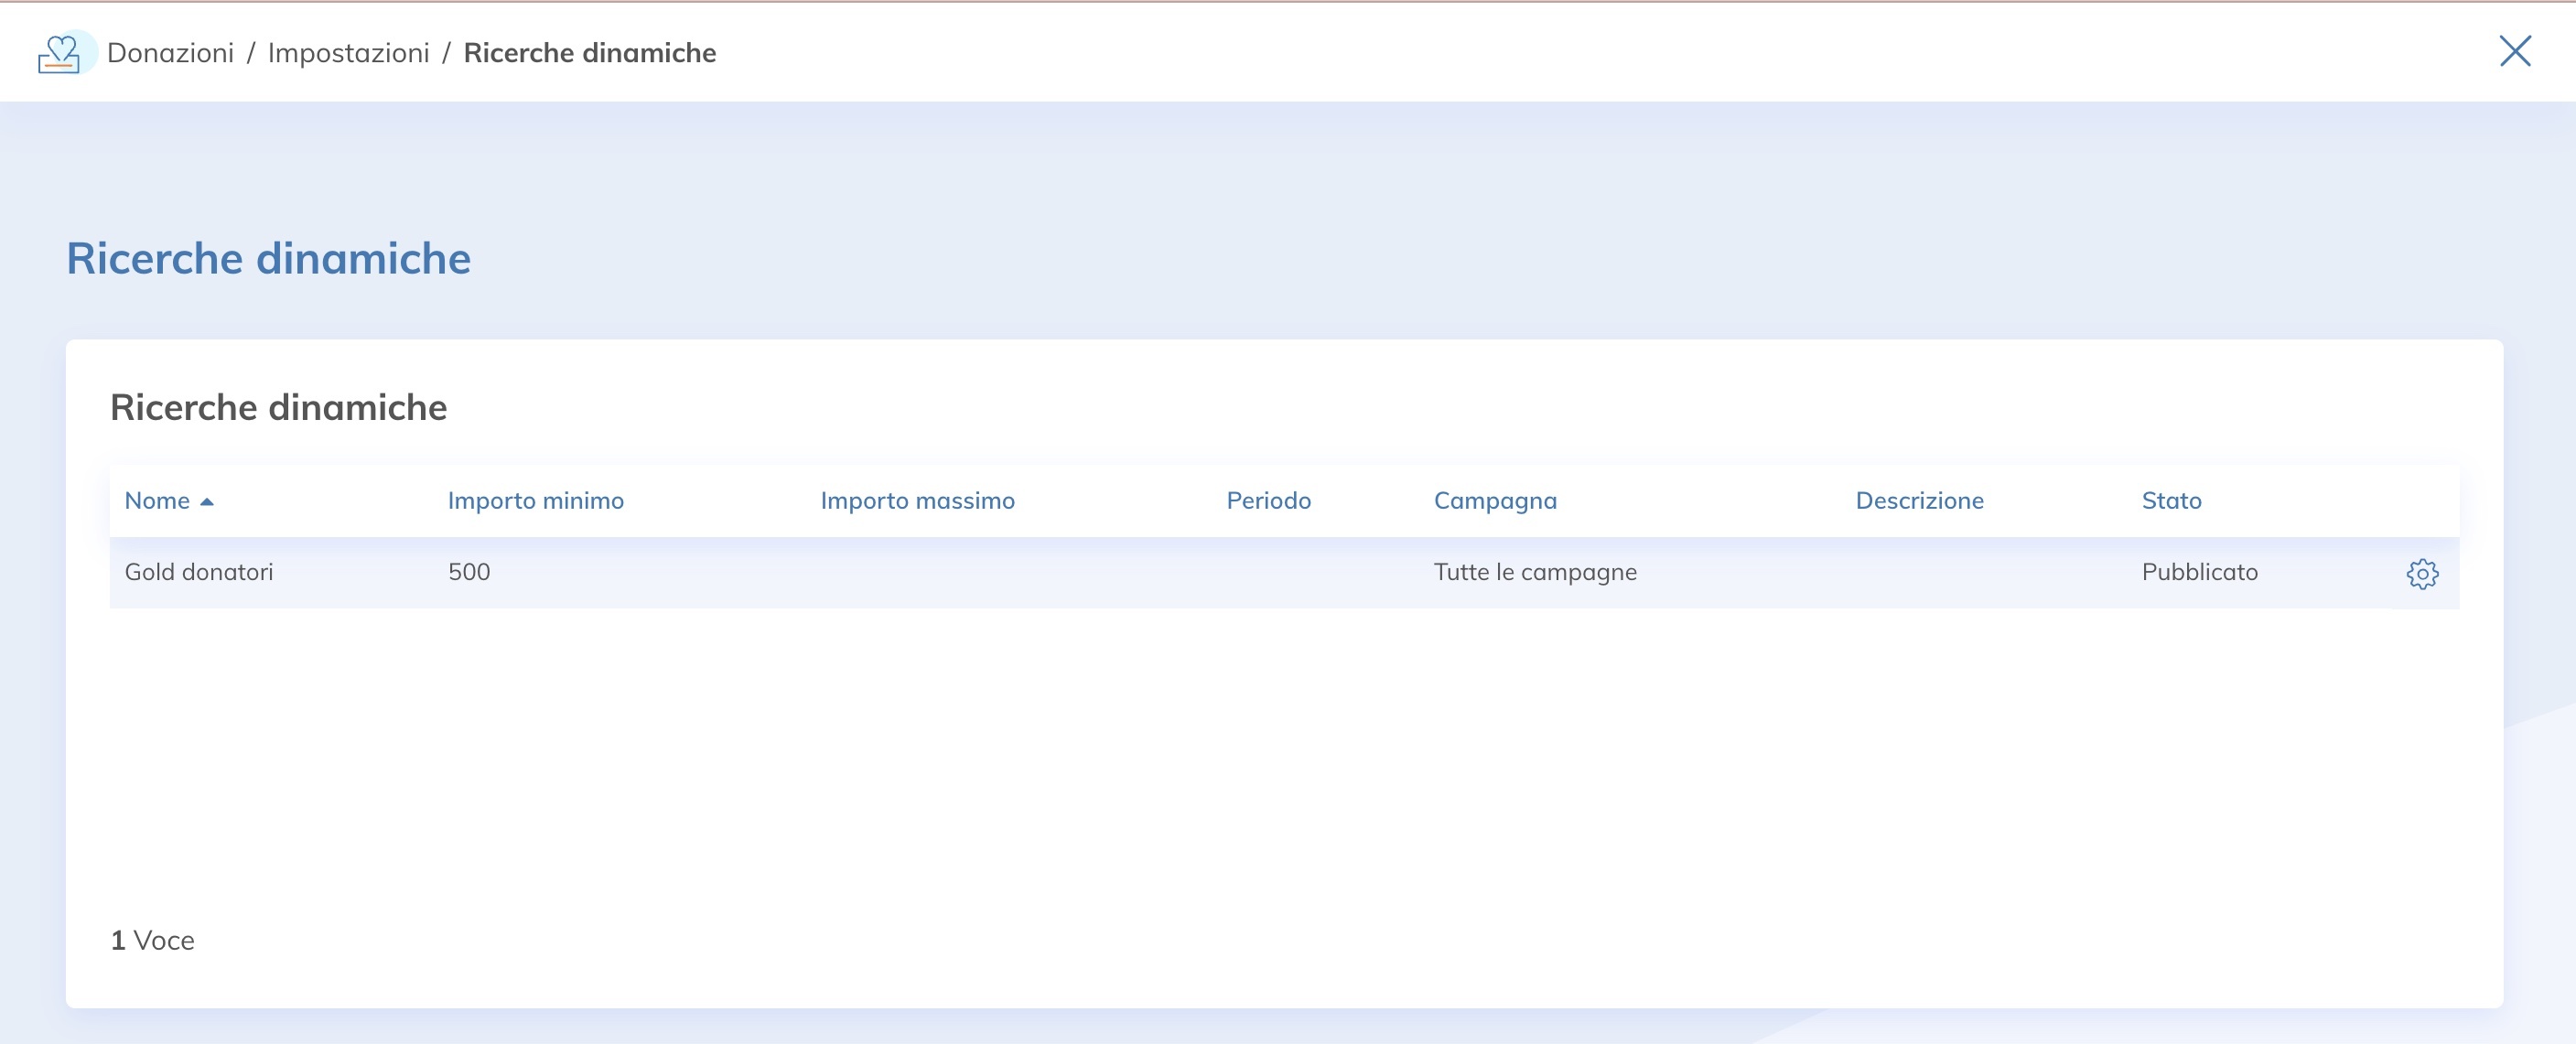The image size is (2576, 1044).
Task: Navigate to Impostazioni breadcrumb link
Action: pyautogui.click(x=348, y=53)
